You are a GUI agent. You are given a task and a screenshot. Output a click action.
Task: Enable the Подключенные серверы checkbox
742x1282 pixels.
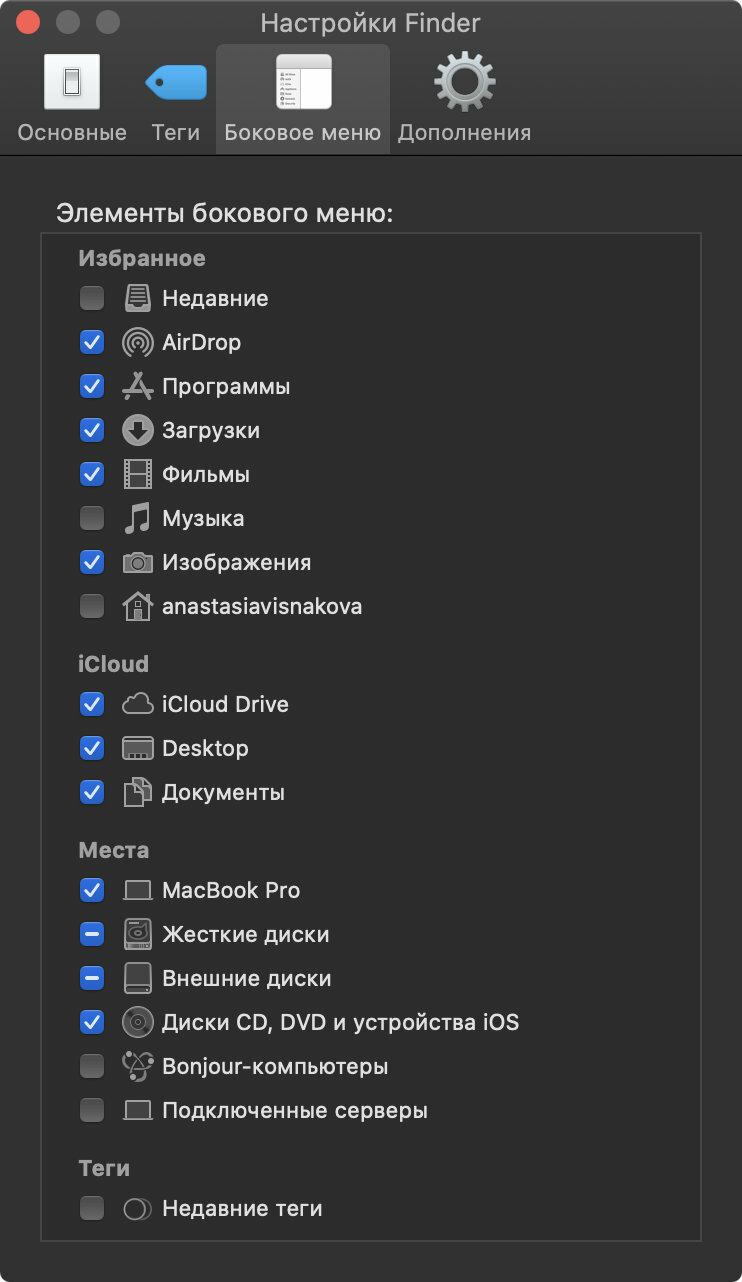tap(92, 1110)
